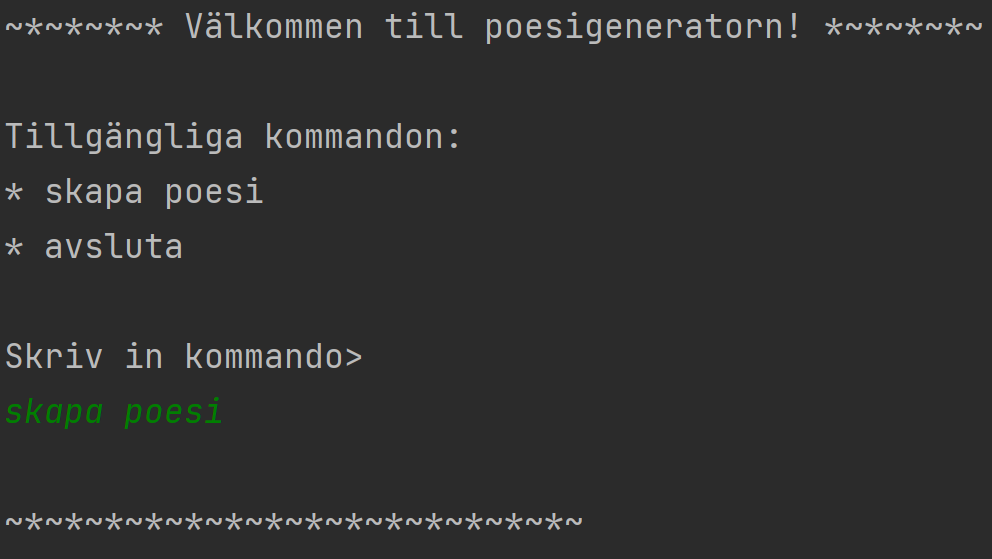The image size is (992, 559).
Task: Click the word "Välkommen" in the header
Action: pos(274,27)
